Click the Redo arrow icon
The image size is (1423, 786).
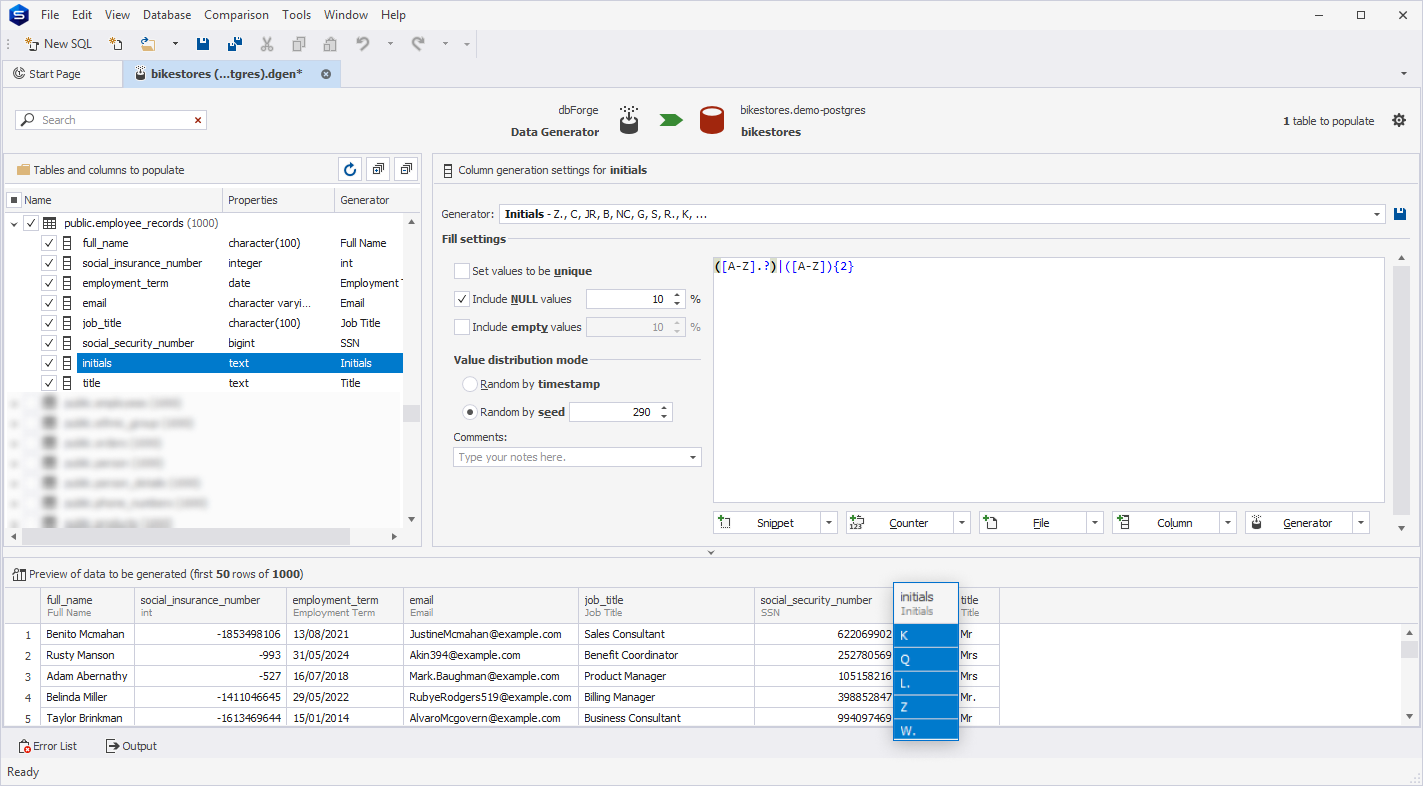pyautogui.click(x=418, y=44)
